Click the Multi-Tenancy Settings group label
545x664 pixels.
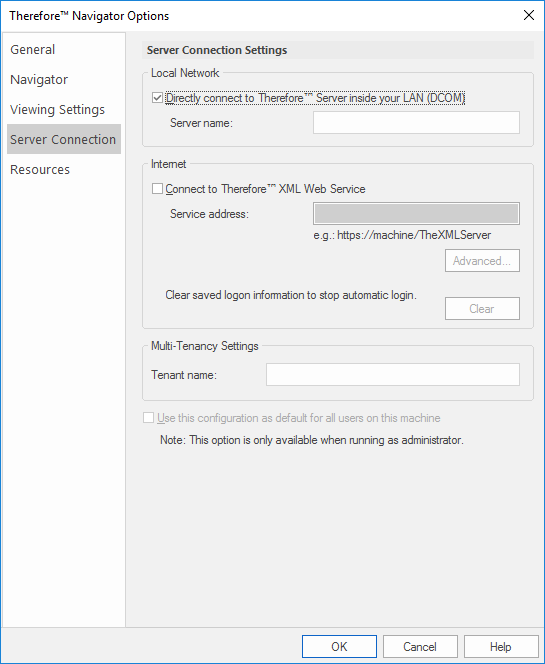tap(205, 346)
